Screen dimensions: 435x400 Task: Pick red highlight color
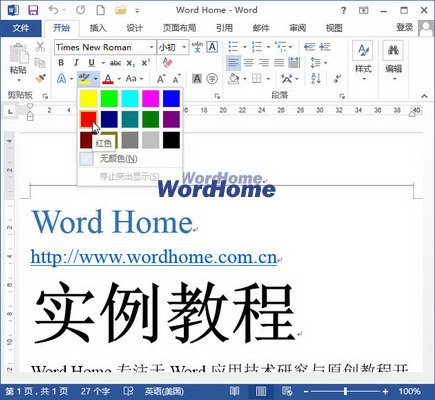88,119
